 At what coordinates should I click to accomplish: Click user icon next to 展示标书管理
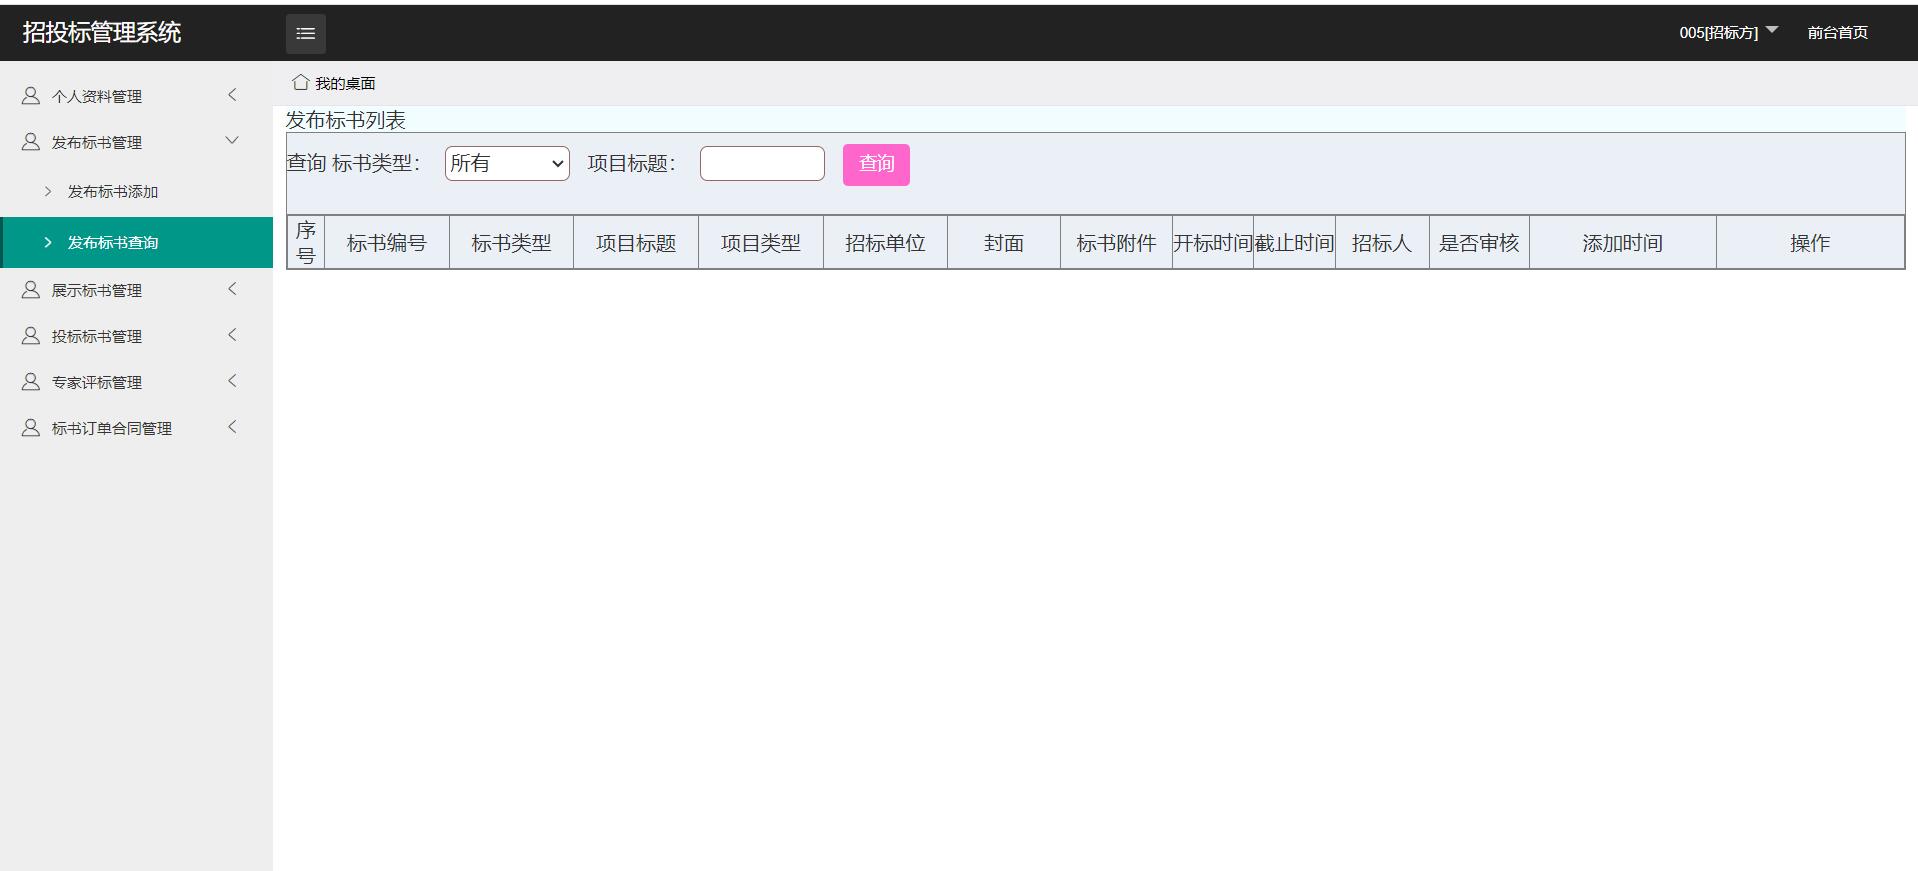(x=31, y=290)
